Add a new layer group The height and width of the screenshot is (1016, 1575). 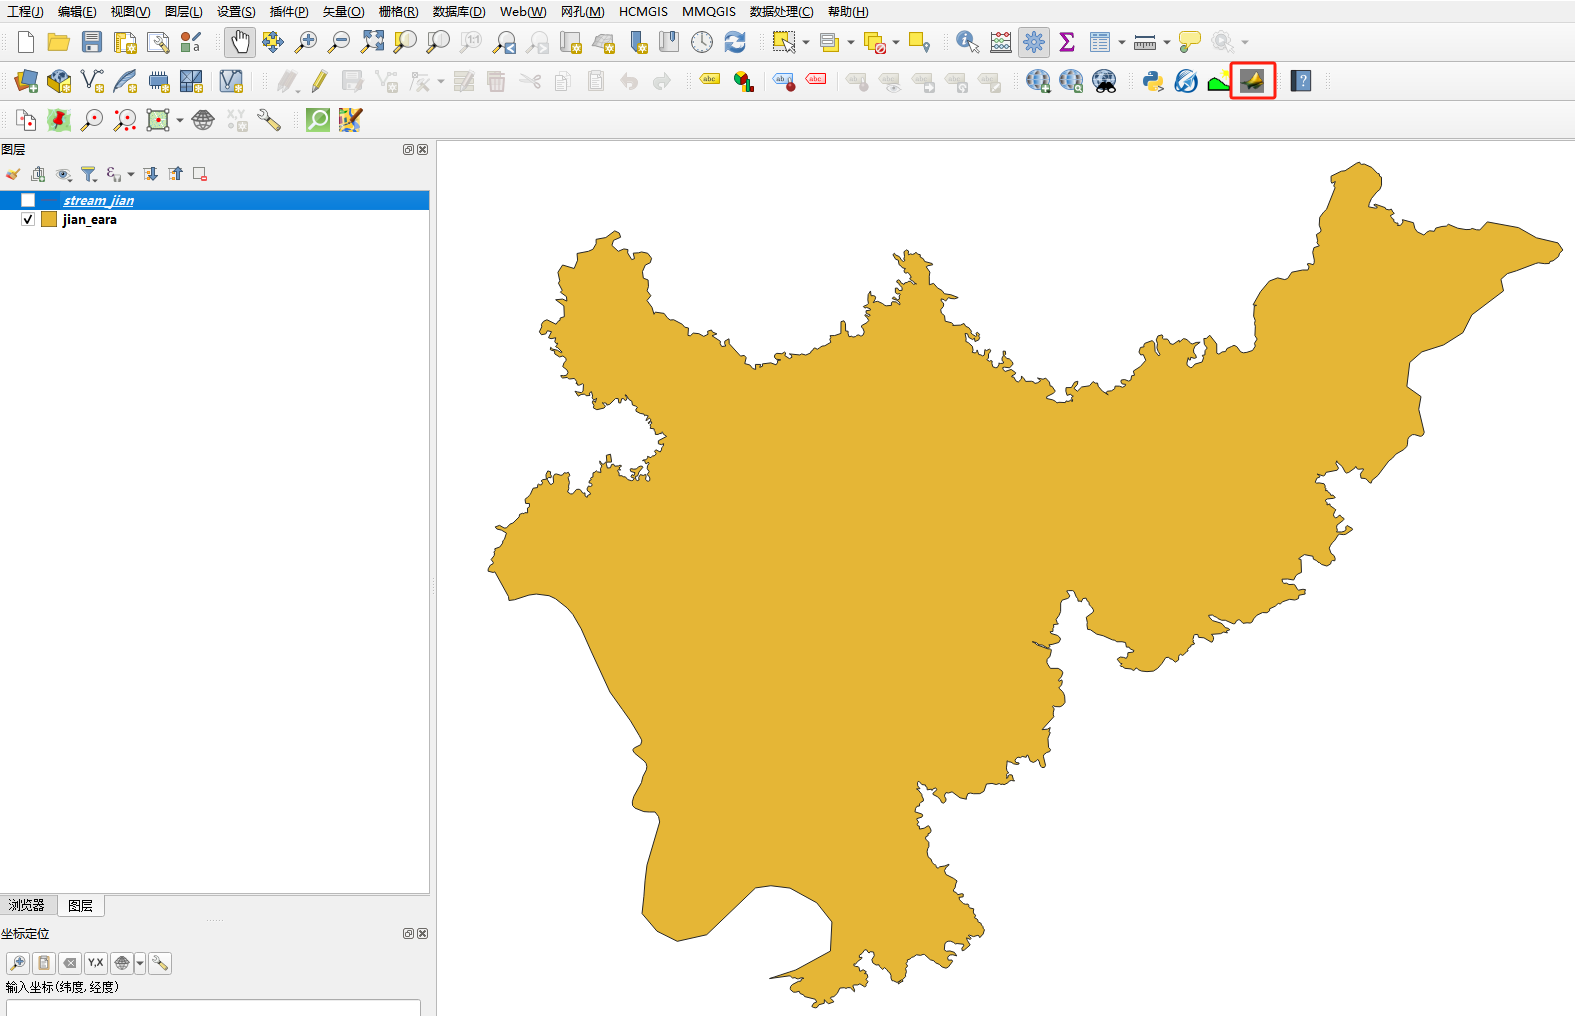(x=38, y=174)
